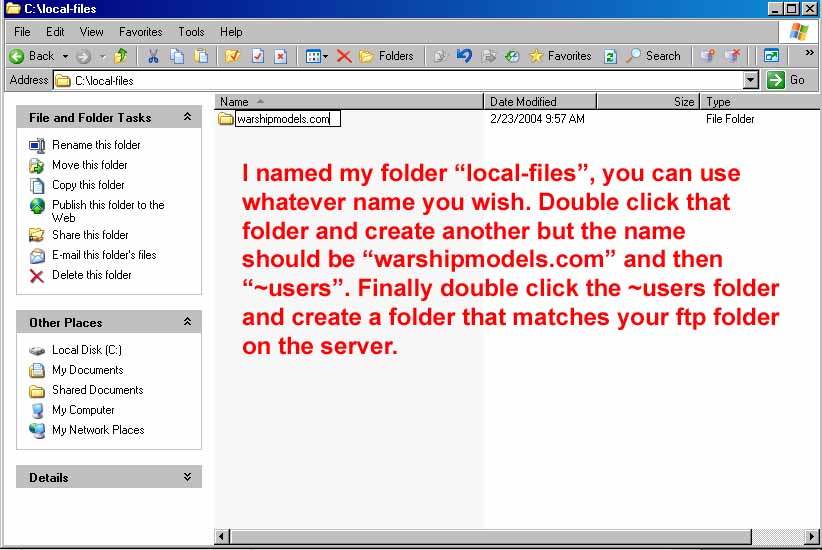Screen dimensions: 822x550
Task: Toggle the Folders pane button
Action: (x=386, y=56)
